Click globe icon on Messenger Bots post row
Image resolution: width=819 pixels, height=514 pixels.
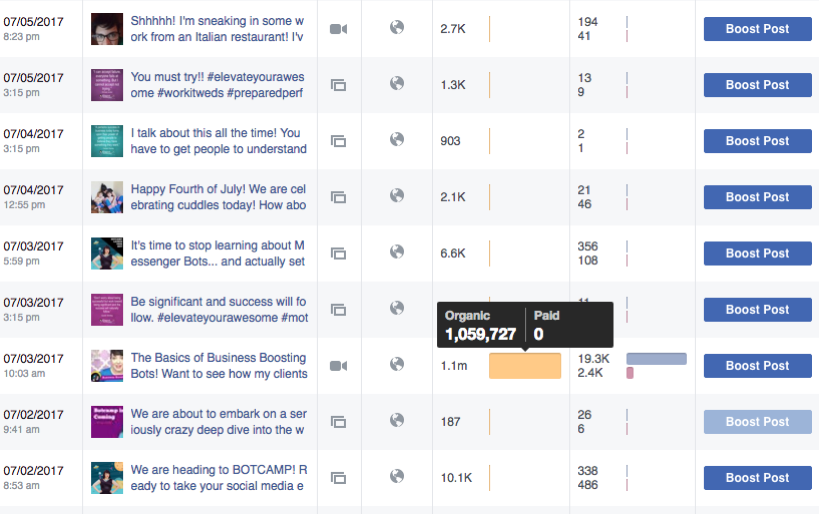pyautogui.click(x=397, y=252)
